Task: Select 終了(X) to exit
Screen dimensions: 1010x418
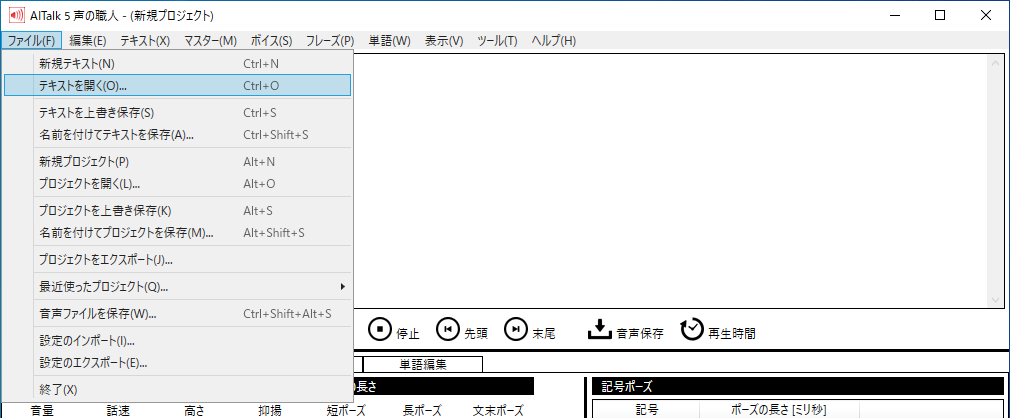Action: coord(177,390)
